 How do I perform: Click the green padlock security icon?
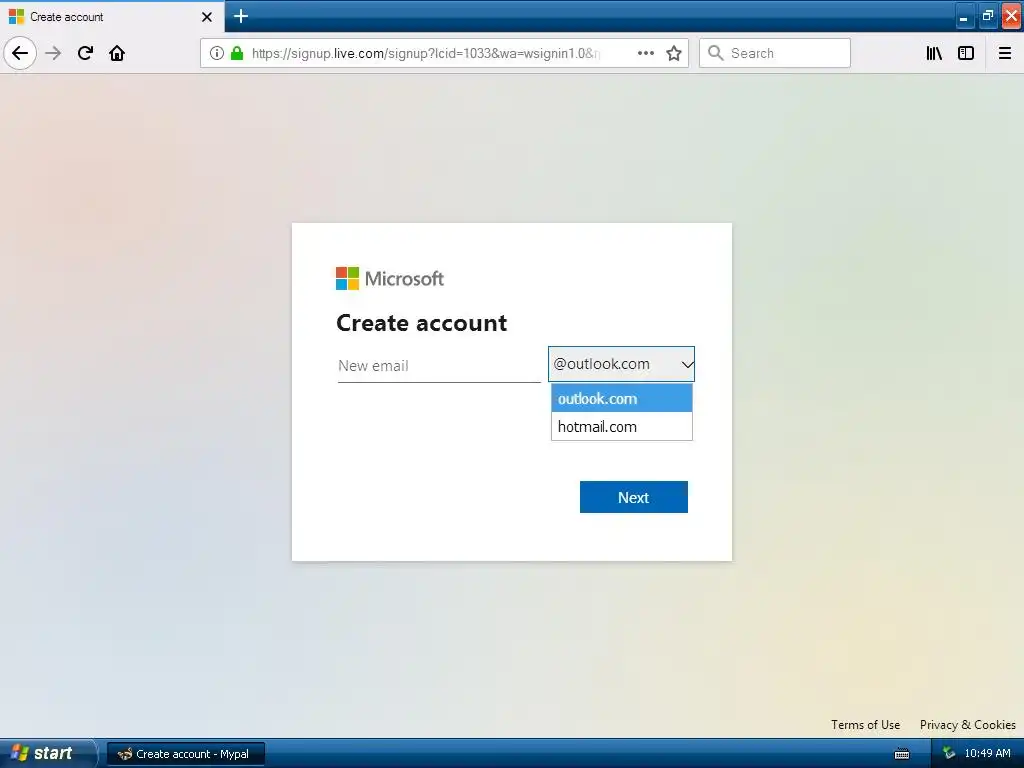[237, 53]
